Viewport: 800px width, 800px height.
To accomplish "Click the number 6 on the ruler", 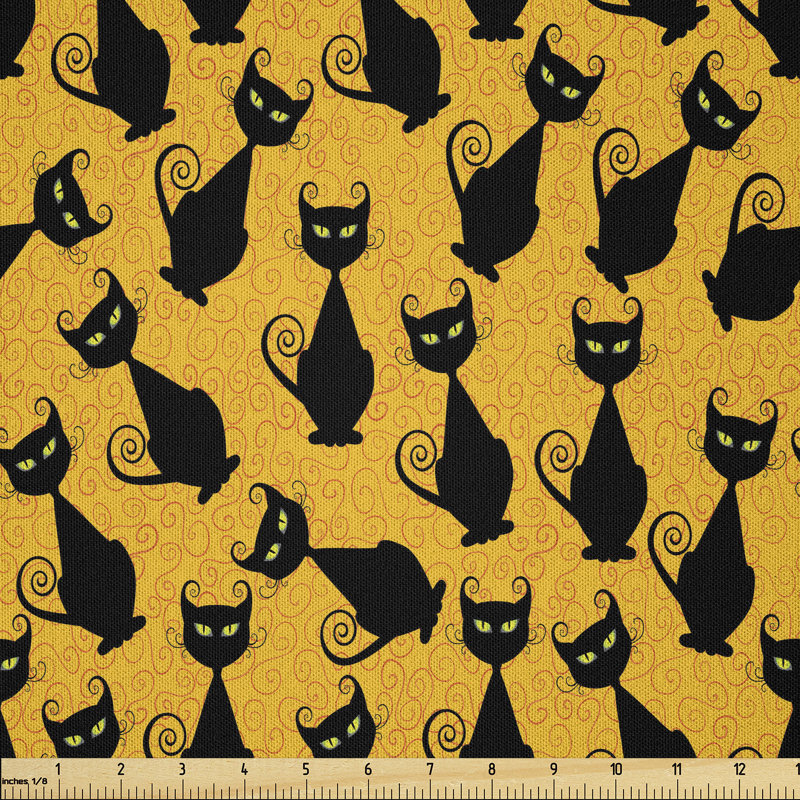I will pyautogui.click(x=368, y=769).
